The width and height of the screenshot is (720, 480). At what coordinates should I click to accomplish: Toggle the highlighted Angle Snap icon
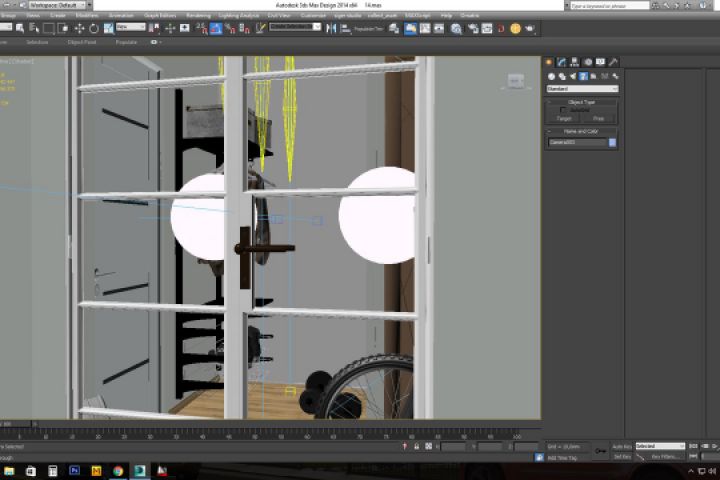(216, 28)
